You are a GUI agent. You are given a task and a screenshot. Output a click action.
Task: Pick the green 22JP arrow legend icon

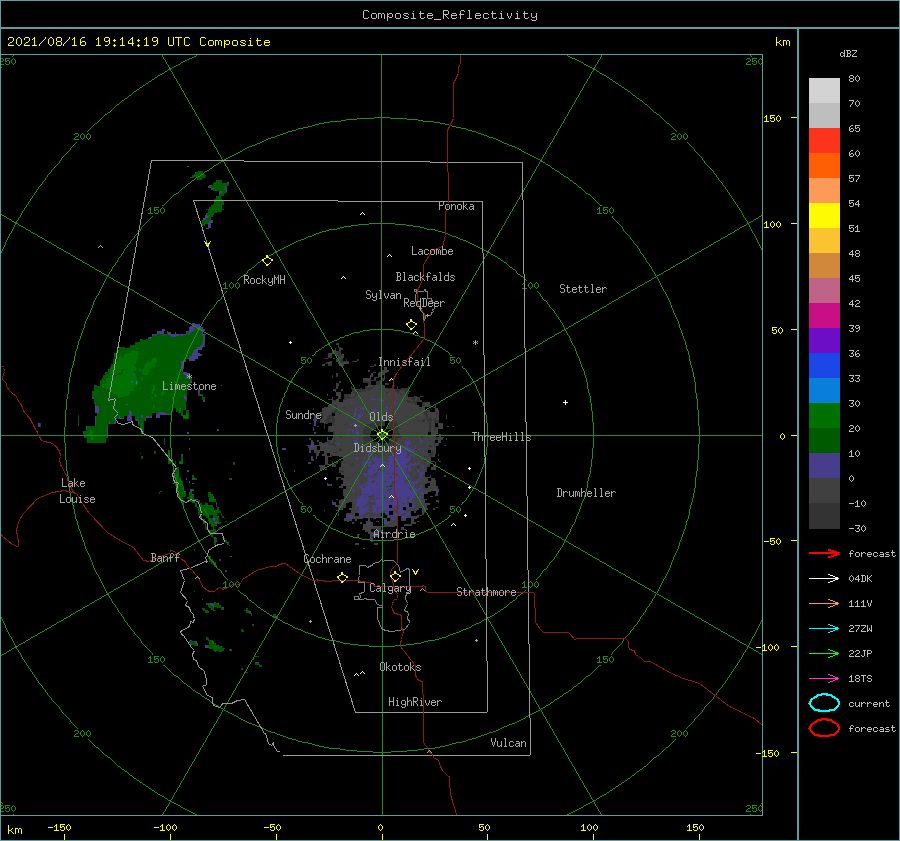[x=824, y=653]
